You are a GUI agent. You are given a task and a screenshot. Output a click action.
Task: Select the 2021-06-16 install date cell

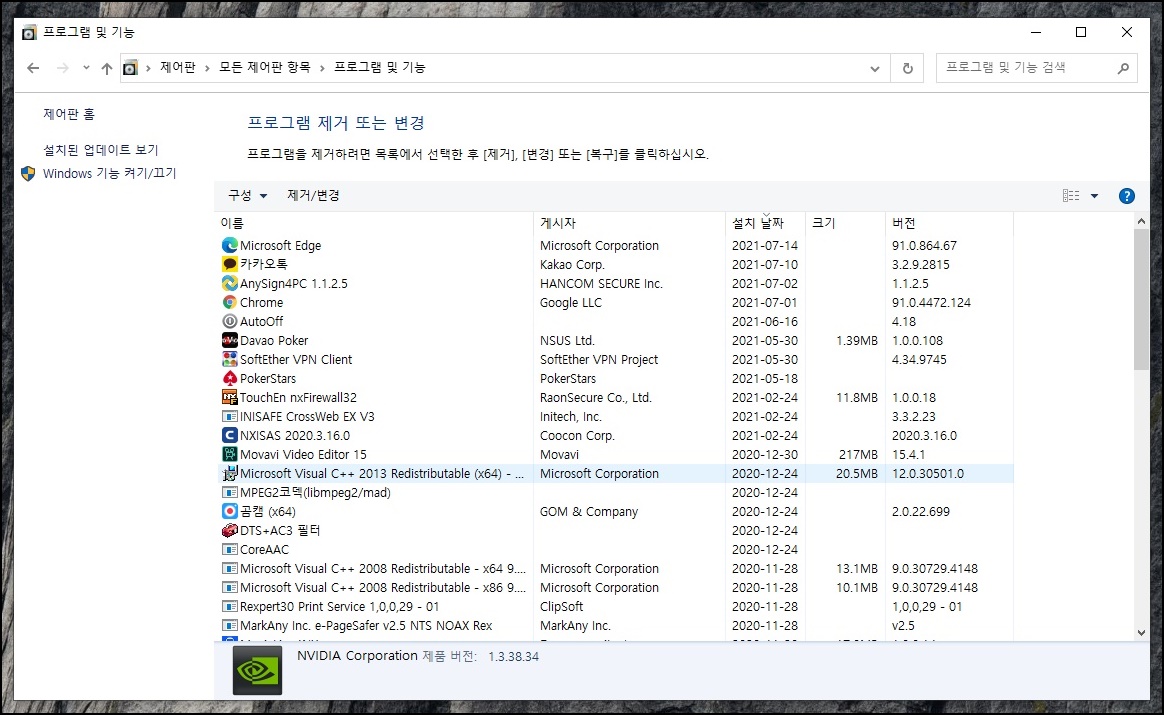click(765, 321)
